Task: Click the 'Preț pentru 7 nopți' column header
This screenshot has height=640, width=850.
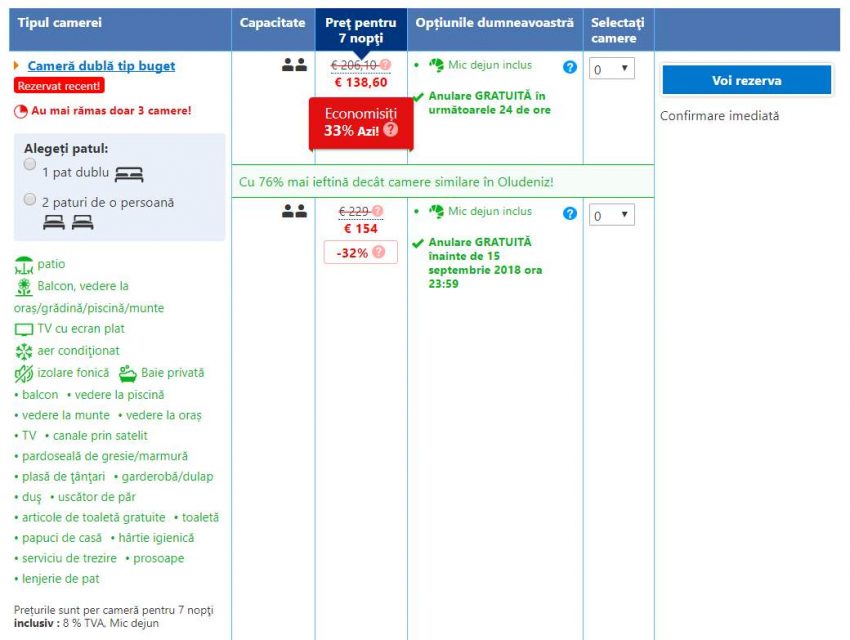Action: click(361, 30)
